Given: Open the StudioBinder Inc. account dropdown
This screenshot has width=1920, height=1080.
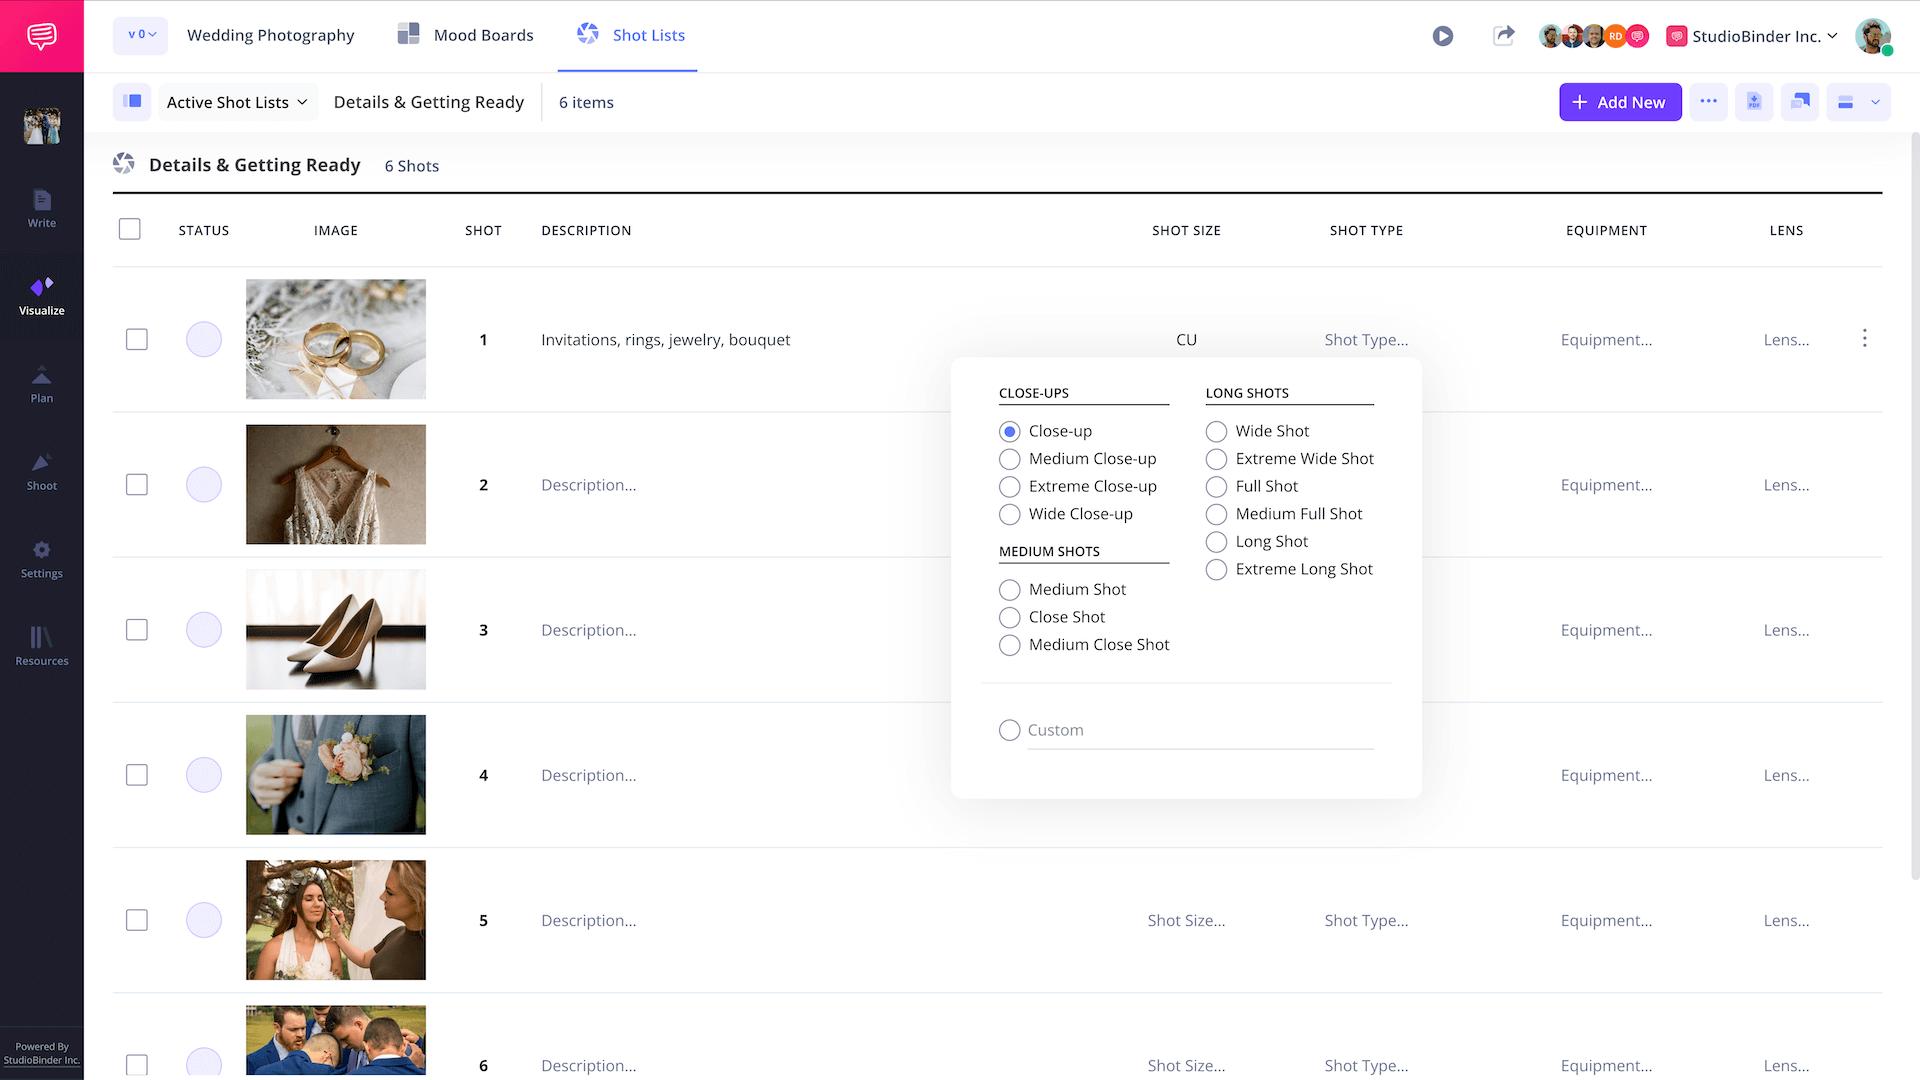Looking at the screenshot, I should (1753, 36).
